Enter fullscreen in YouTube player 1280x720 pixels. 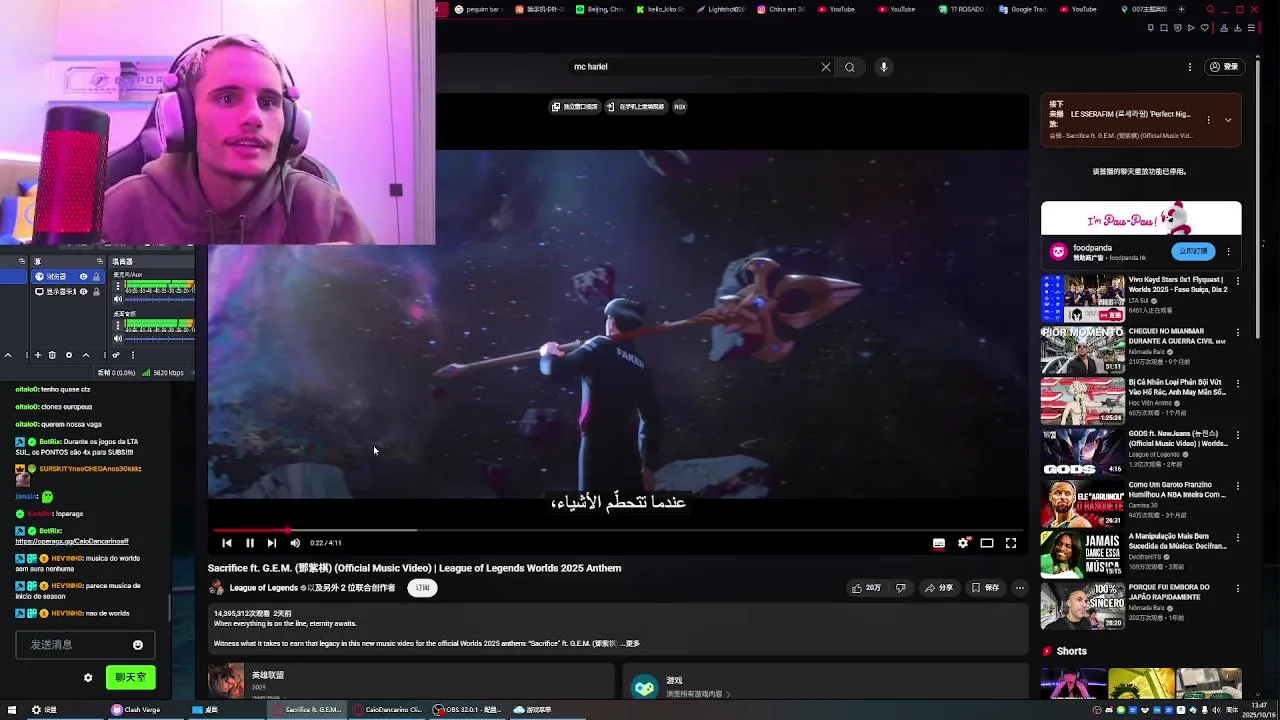pos(1011,543)
